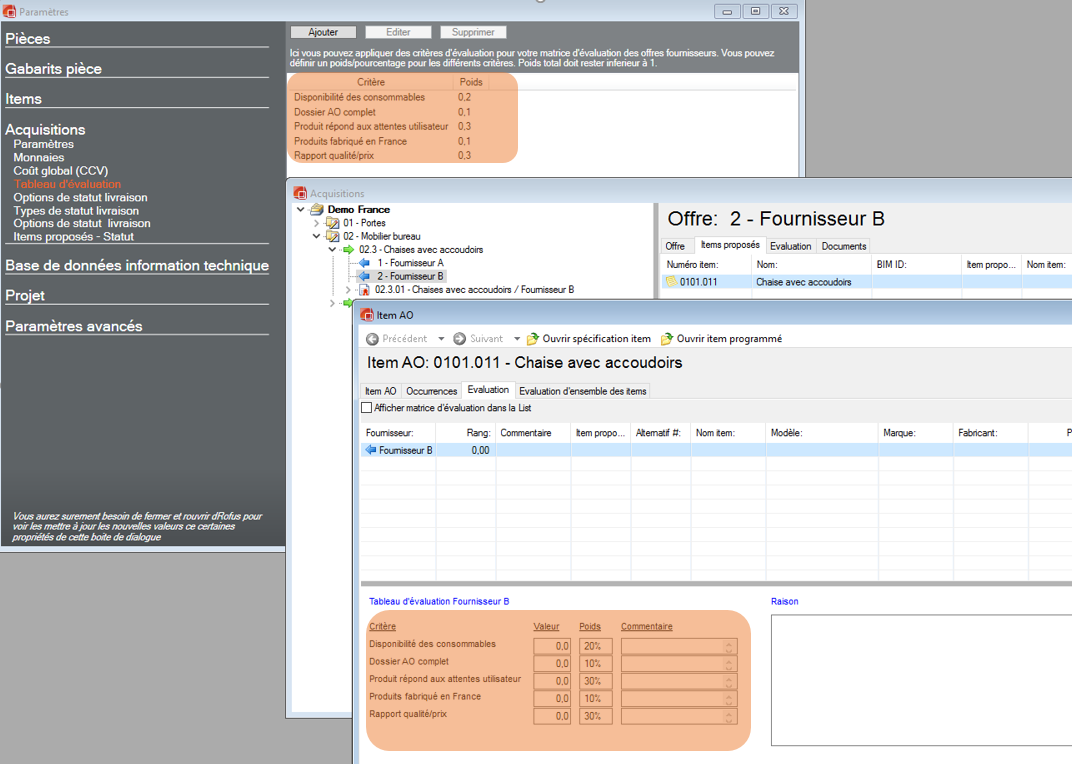Open Evaluation d'ensemble des items tab
This screenshot has width=1072, height=764.
[582, 391]
